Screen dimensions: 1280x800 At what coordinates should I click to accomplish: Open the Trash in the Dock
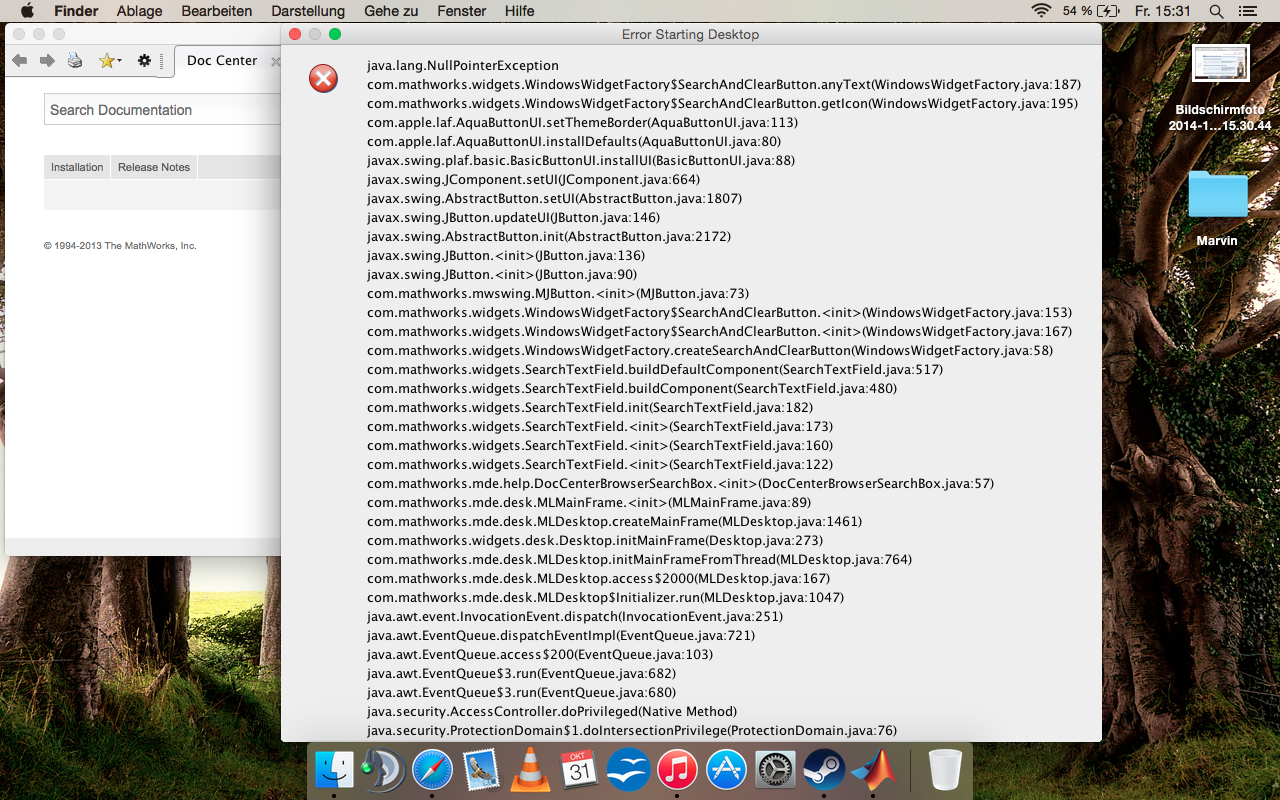944,770
